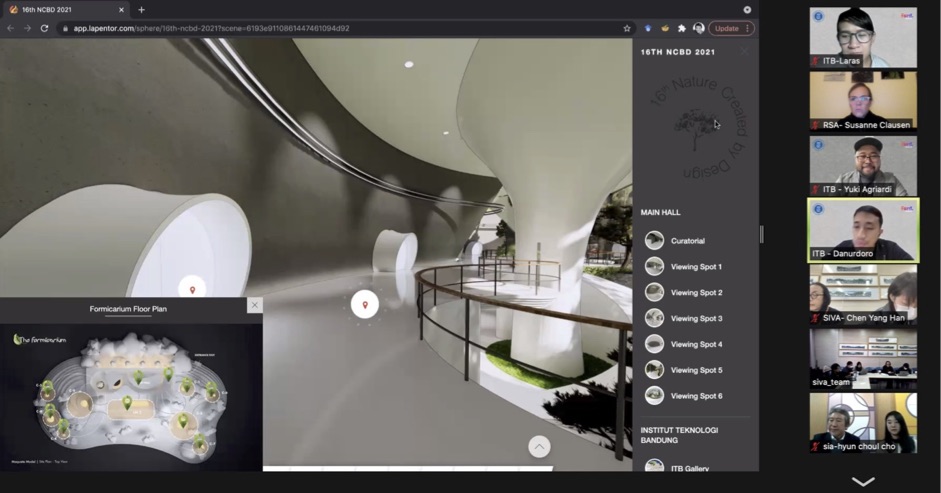Click the browser back arrow
Image resolution: width=941 pixels, height=493 pixels.
pos(11,28)
